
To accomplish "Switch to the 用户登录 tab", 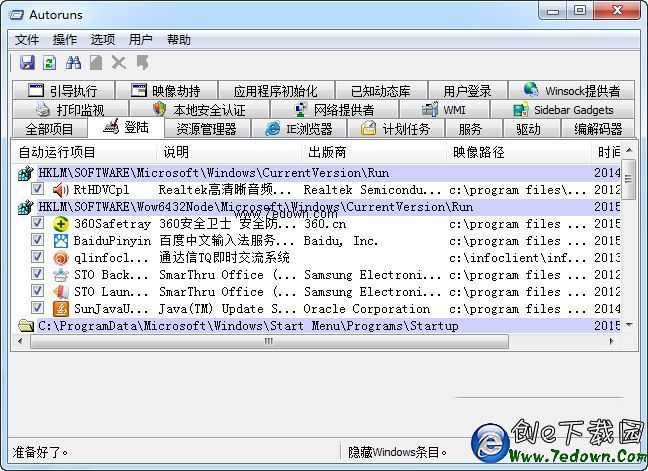I will (x=467, y=90).
